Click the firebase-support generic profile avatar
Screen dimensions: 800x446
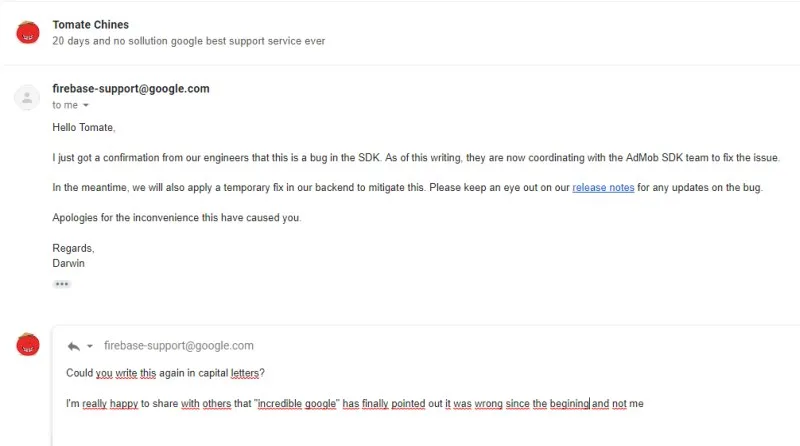(x=28, y=97)
